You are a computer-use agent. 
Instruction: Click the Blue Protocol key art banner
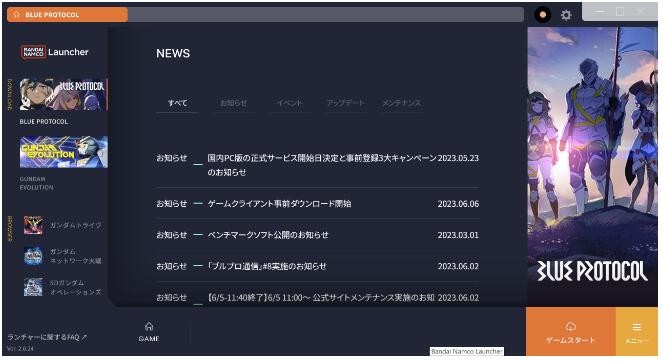click(592, 167)
